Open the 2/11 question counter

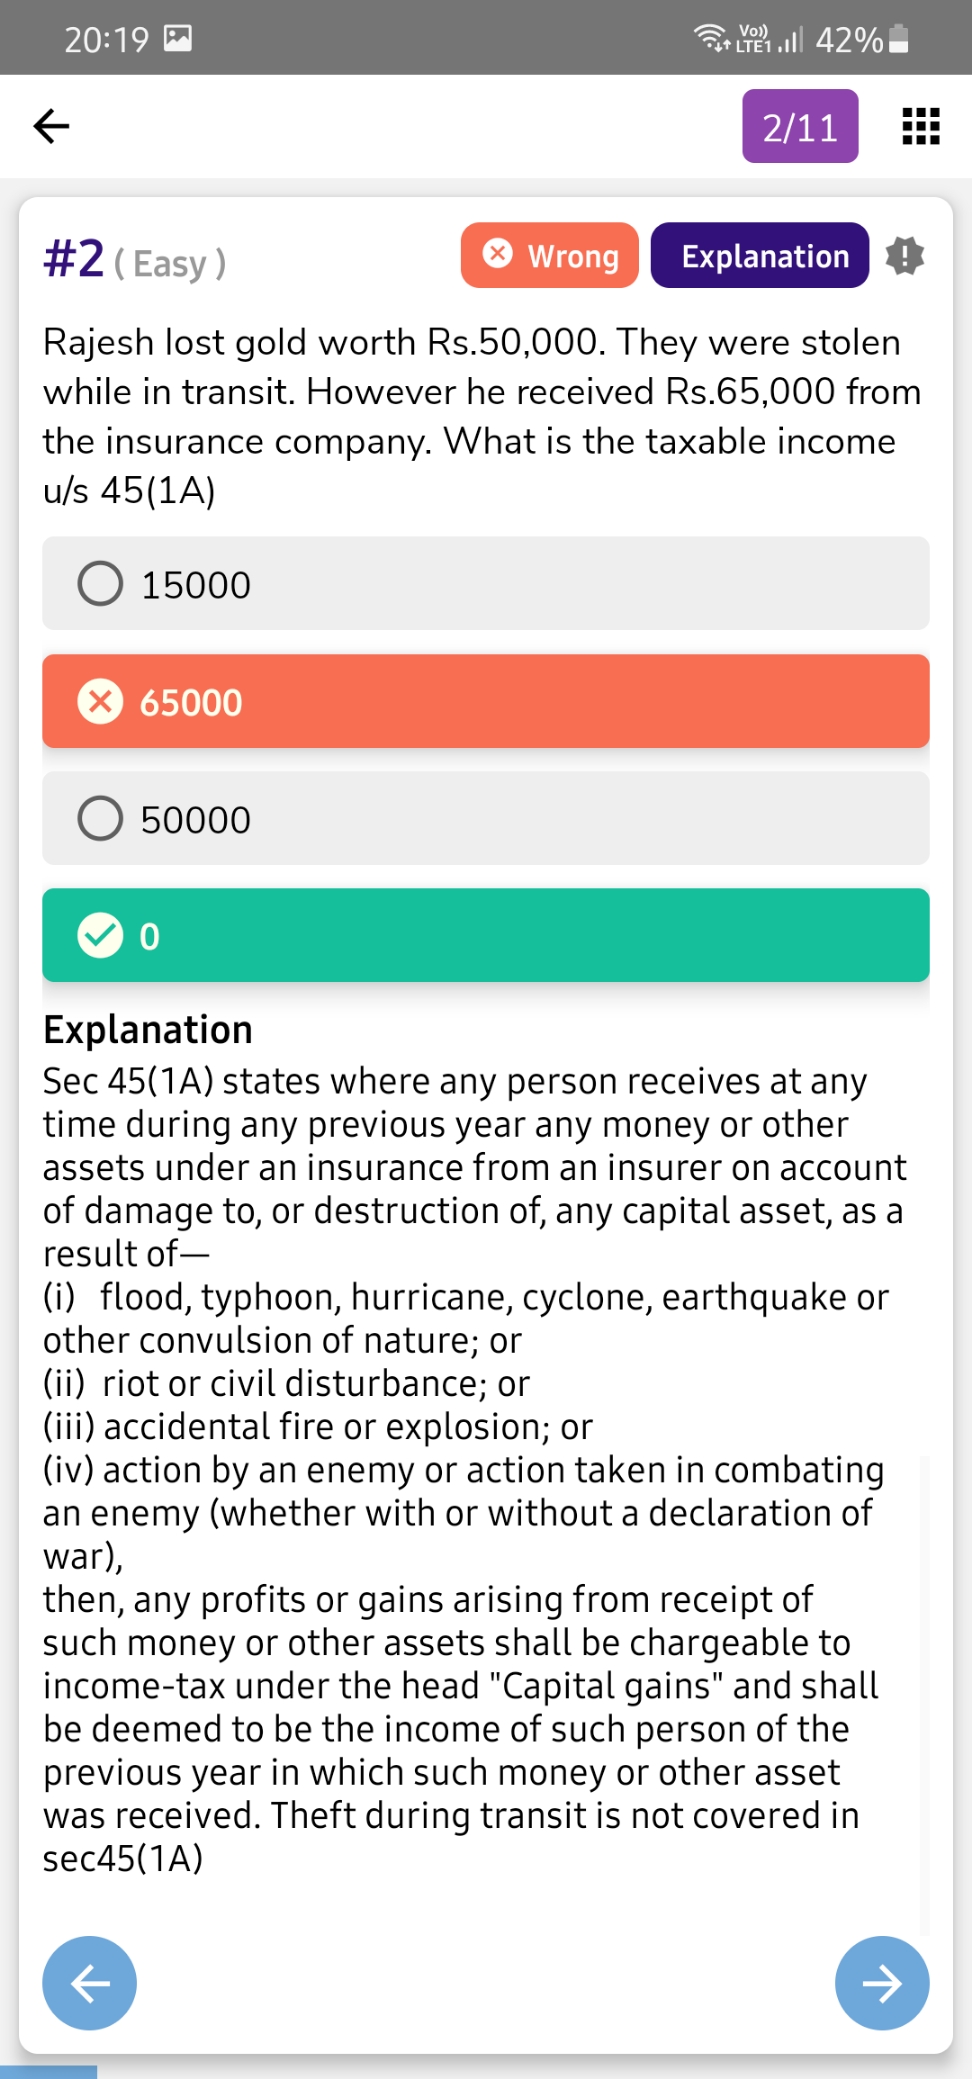point(800,127)
